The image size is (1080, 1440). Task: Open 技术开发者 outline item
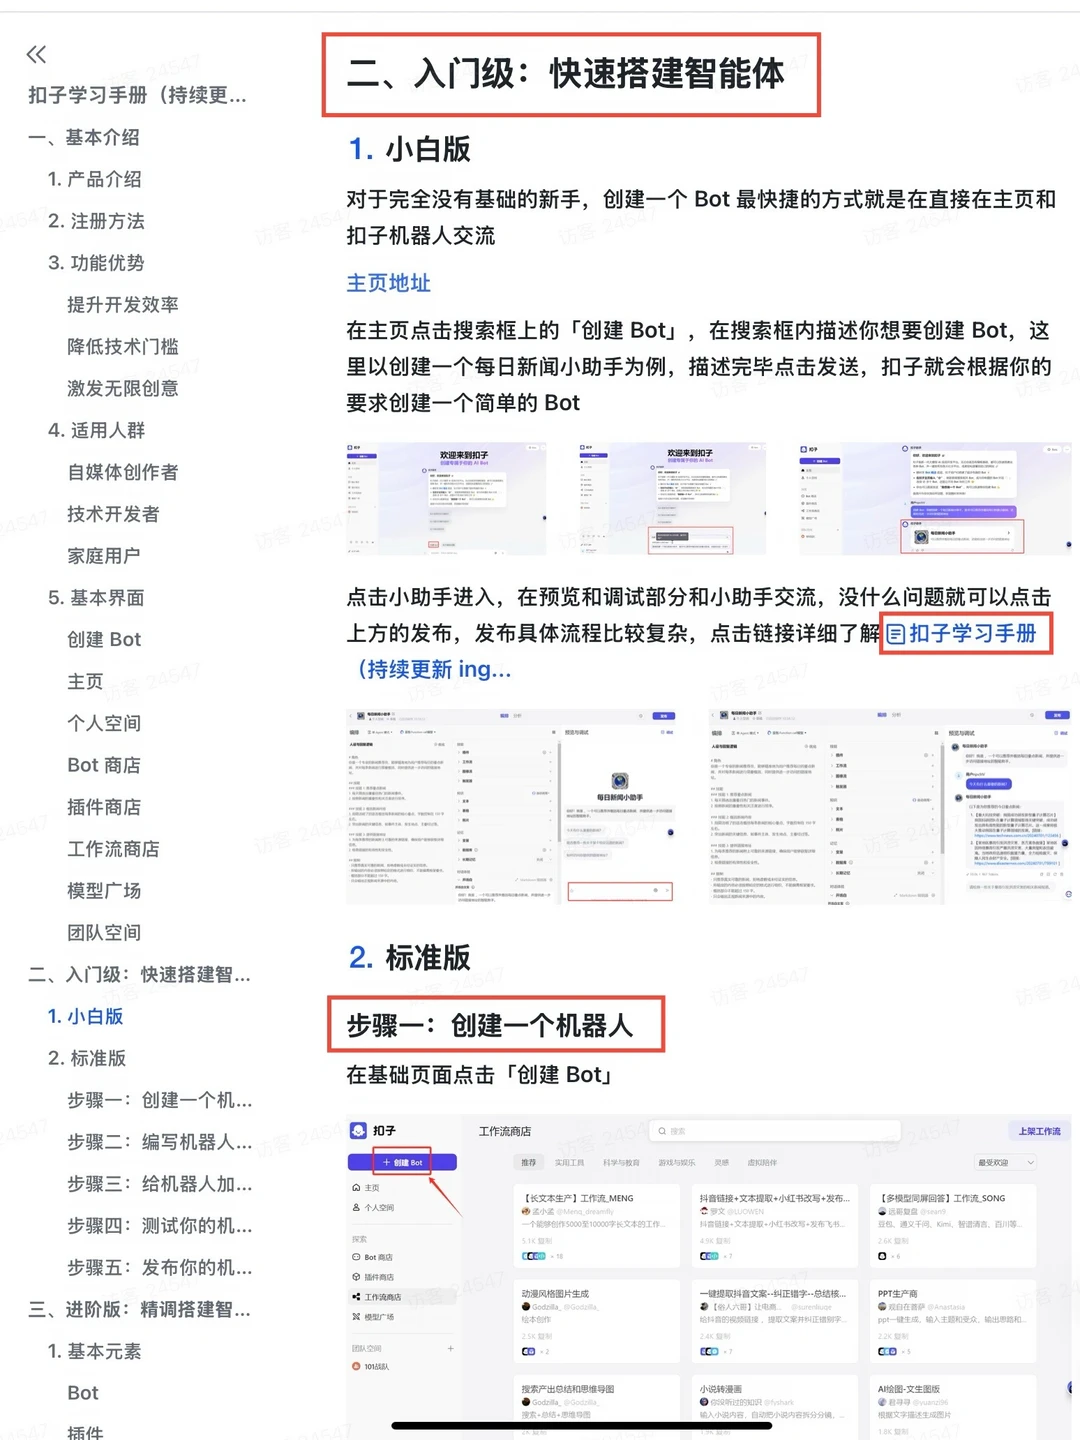point(113,514)
